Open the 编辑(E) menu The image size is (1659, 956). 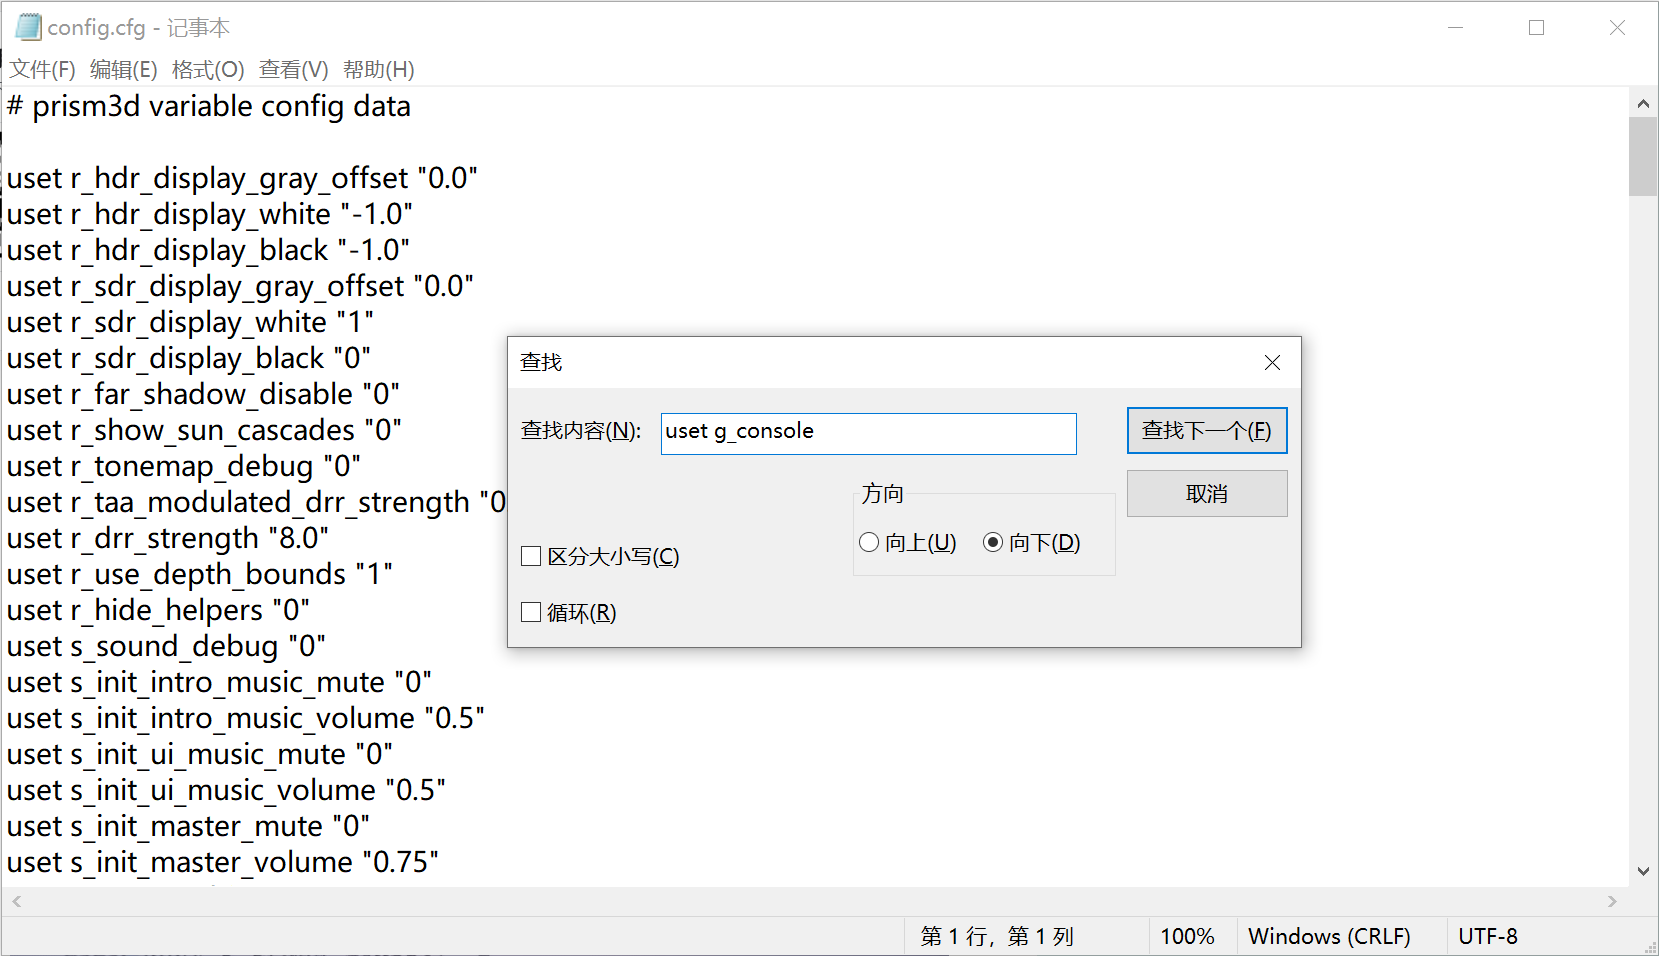123,70
